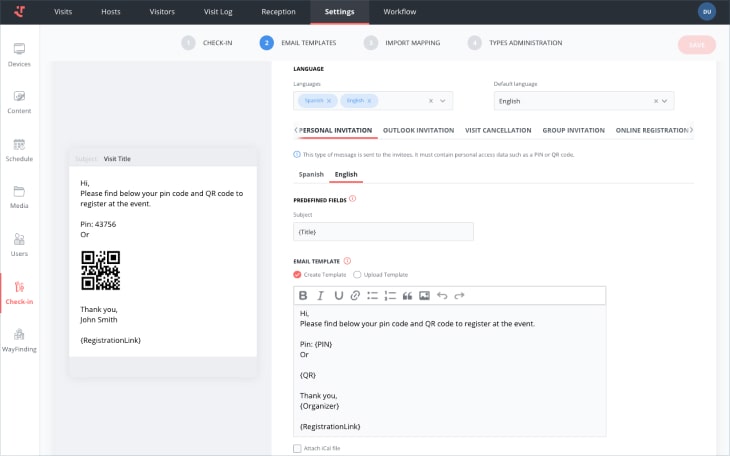The width and height of the screenshot is (730, 456).
Task: Expand the Languages dropdown arrow
Action: point(444,101)
